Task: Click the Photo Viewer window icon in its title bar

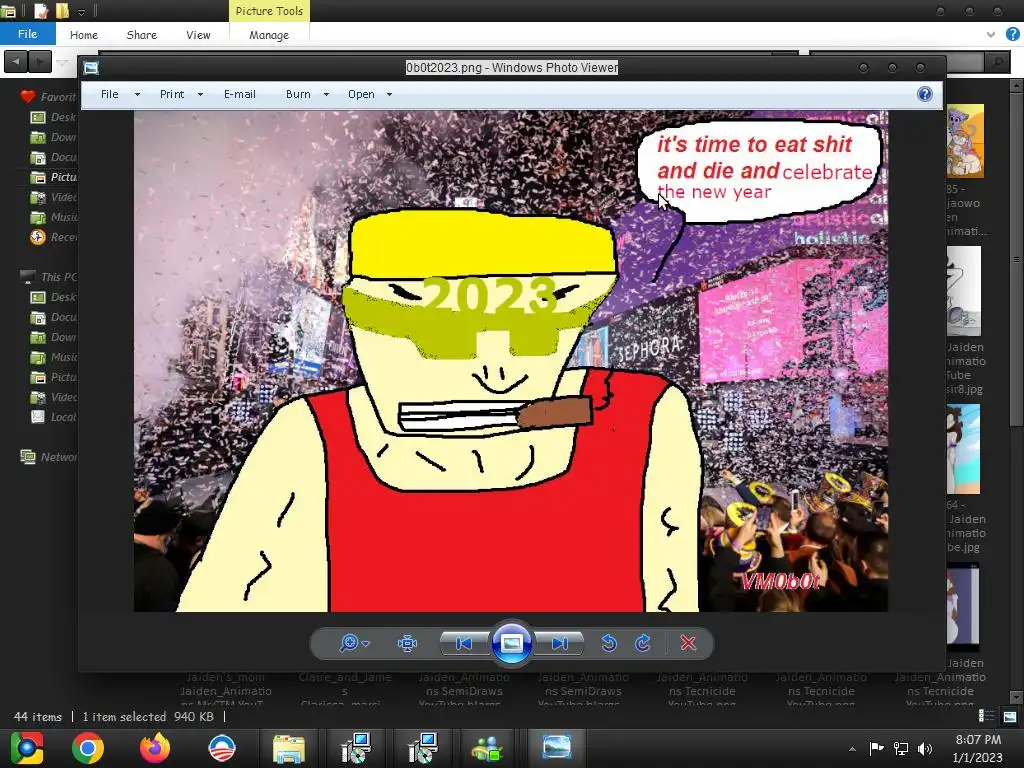Action: 91,68
